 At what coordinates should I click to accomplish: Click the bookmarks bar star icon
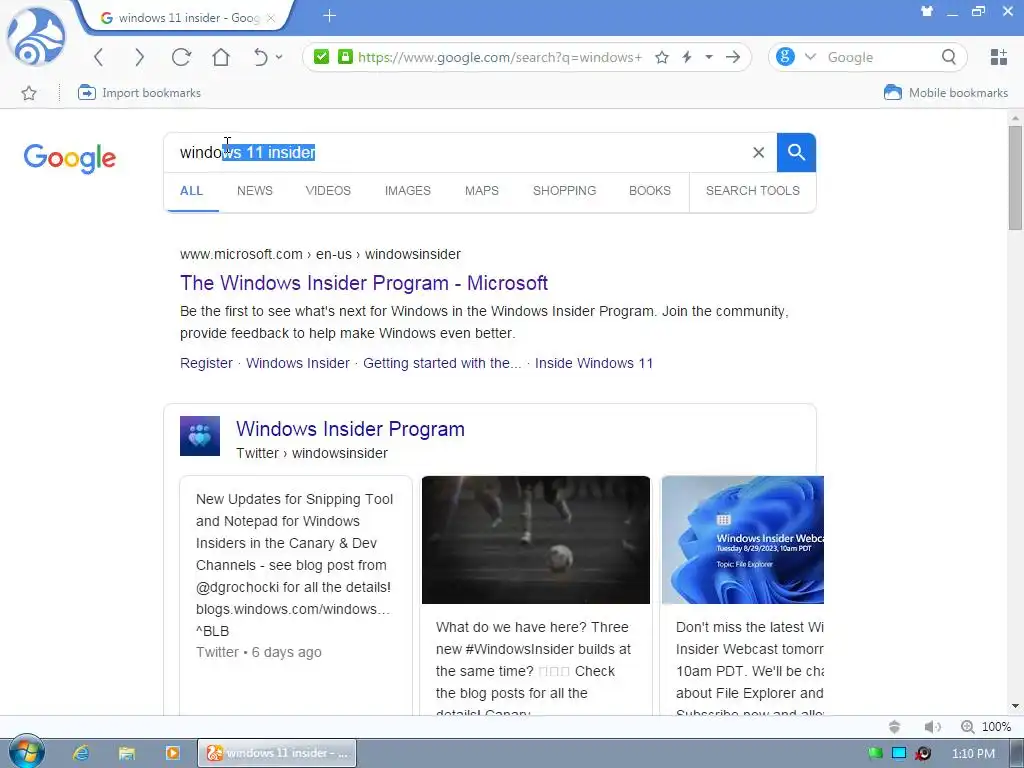[x=29, y=93]
